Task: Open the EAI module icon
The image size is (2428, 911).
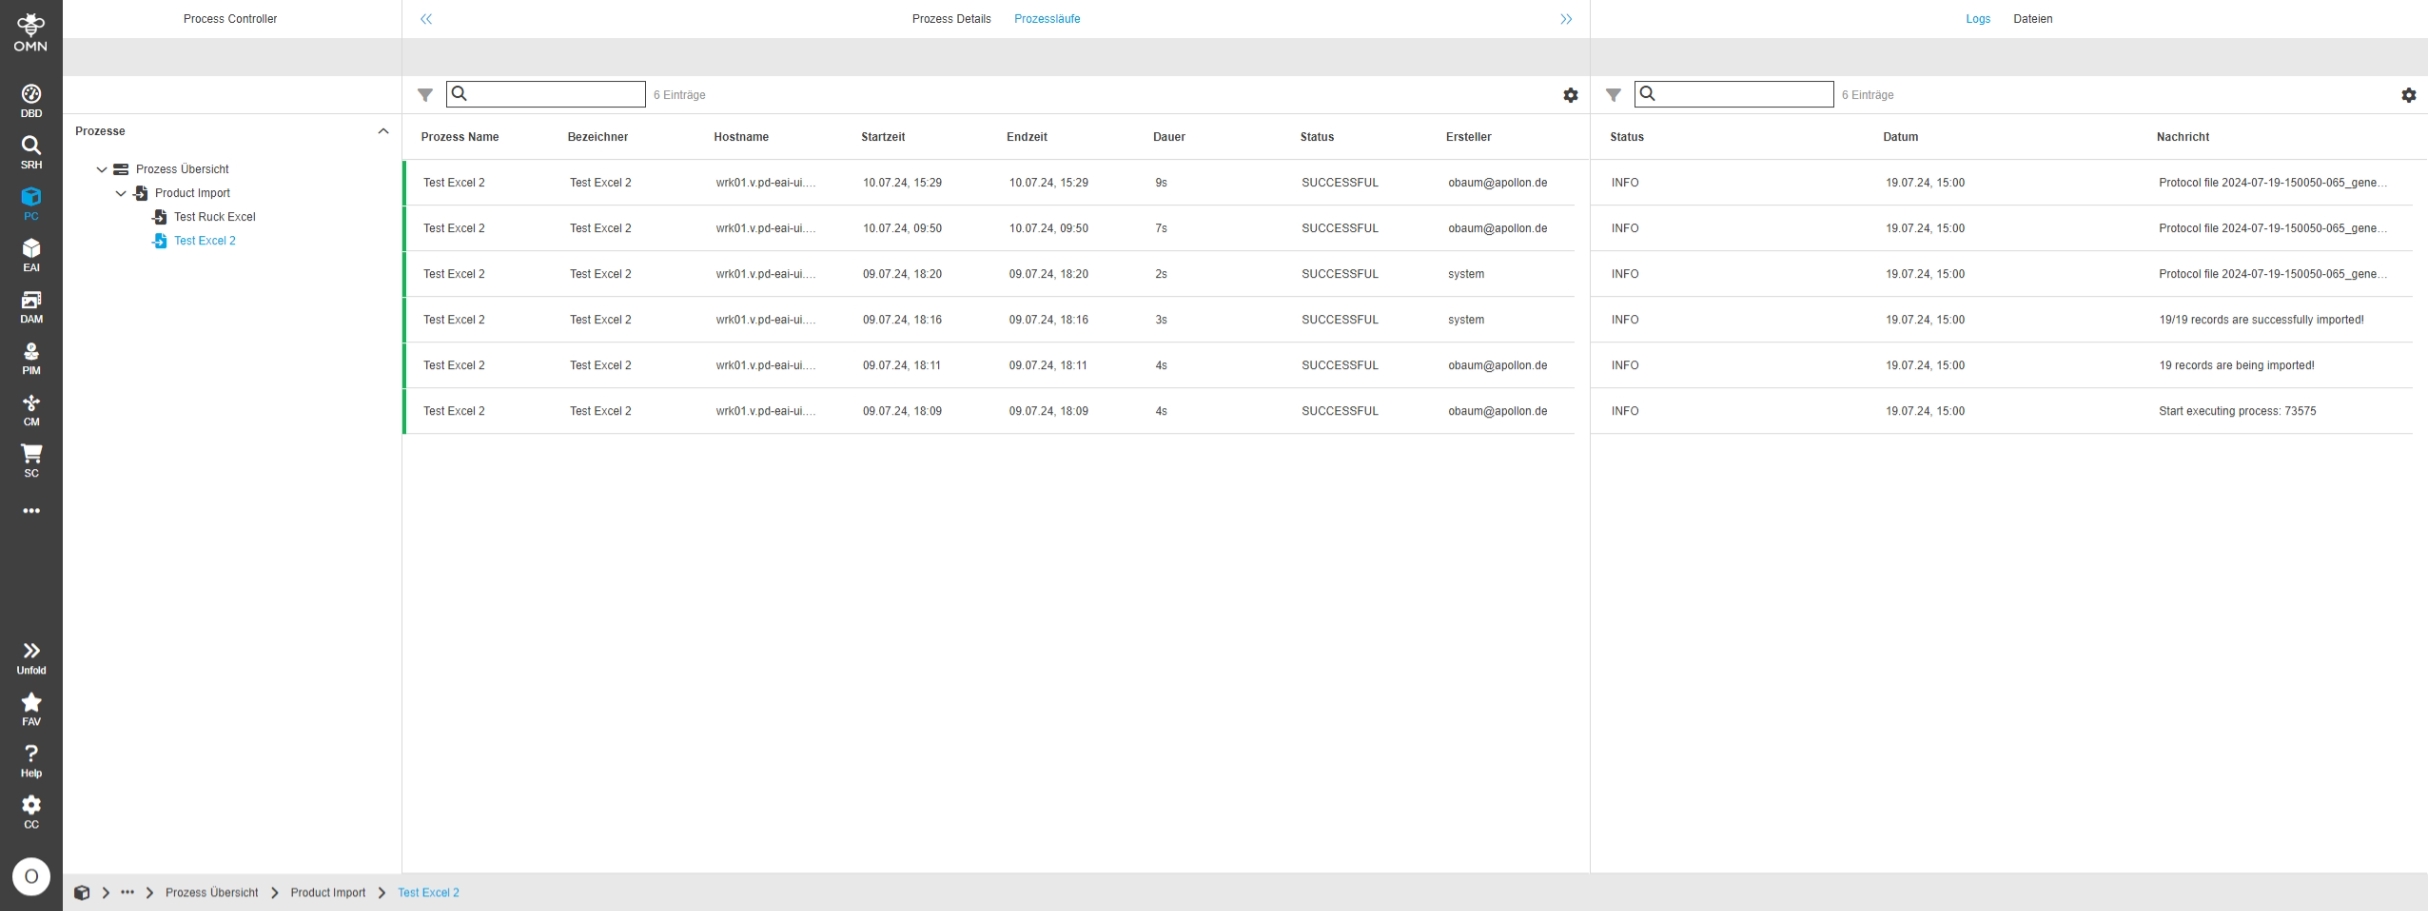Action: coord(31,255)
